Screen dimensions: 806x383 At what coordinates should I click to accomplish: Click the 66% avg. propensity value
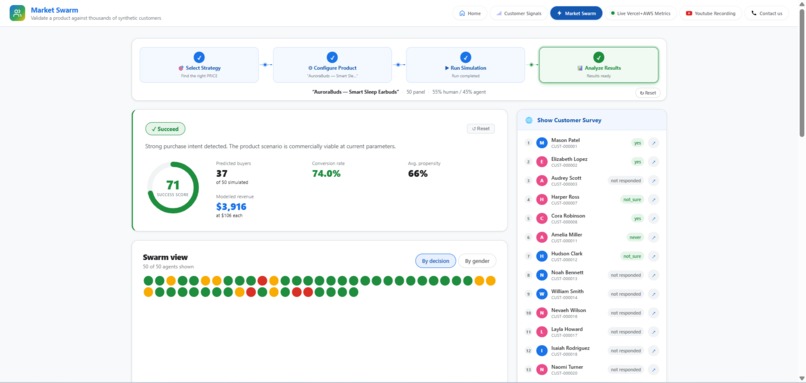(418, 174)
